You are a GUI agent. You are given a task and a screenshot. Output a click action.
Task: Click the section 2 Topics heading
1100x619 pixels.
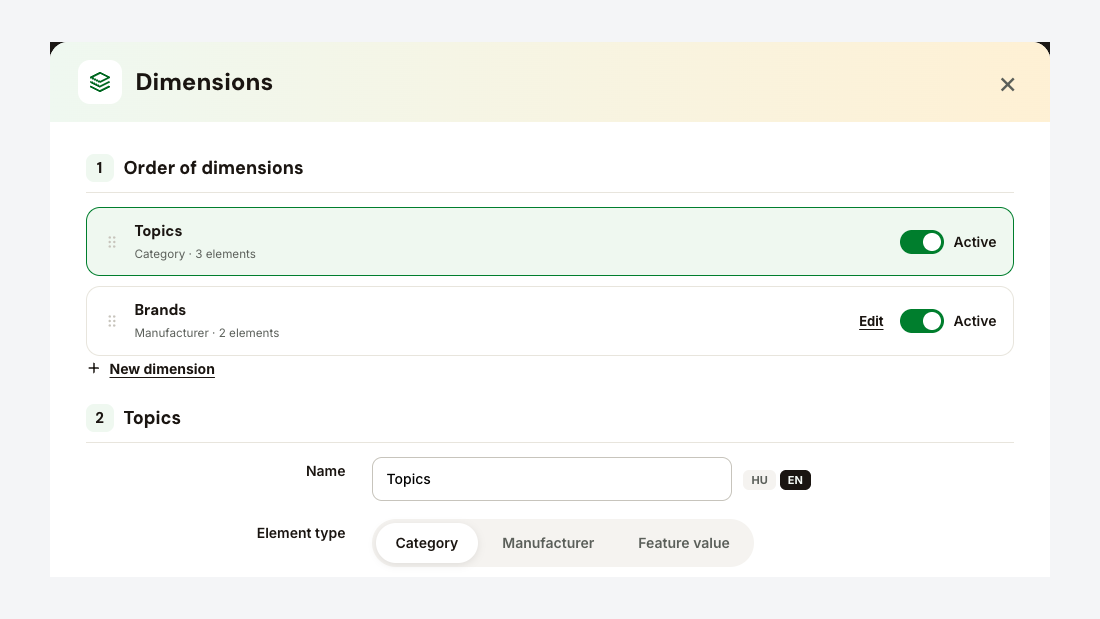click(x=152, y=418)
